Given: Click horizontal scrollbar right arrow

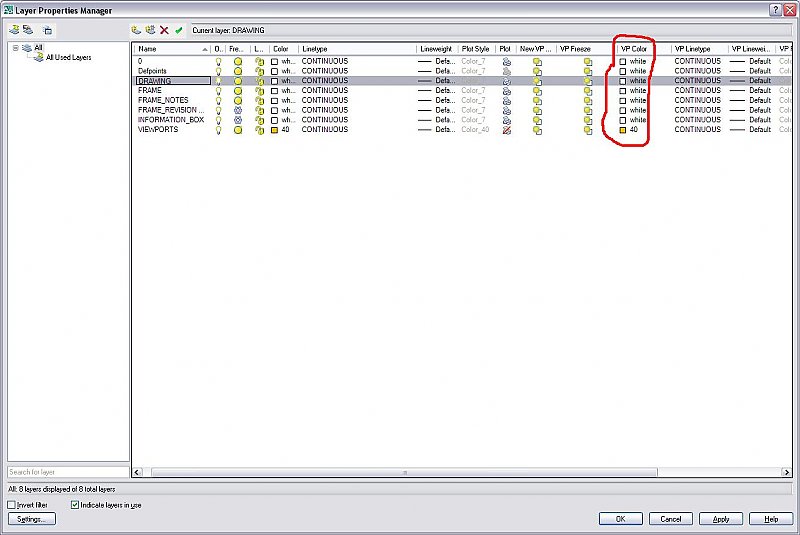Looking at the screenshot, I should click(786, 472).
